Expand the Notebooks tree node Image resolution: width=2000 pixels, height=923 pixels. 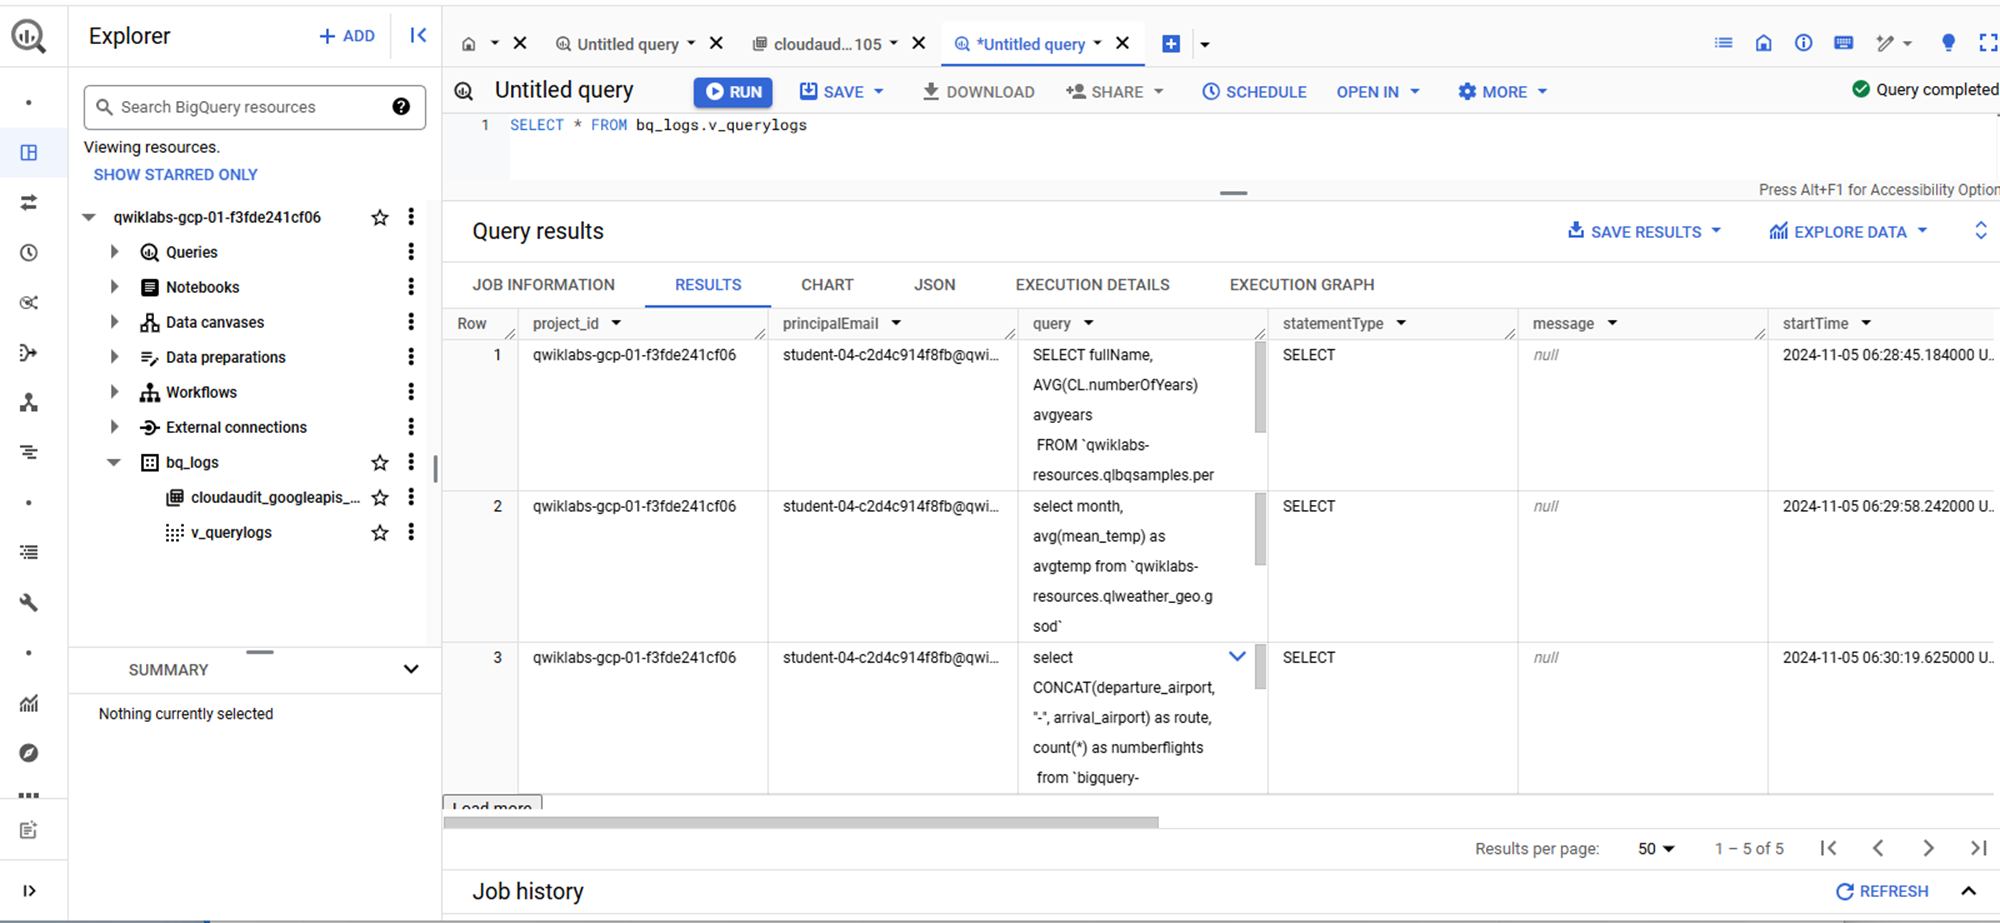click(x=114, y=287)
